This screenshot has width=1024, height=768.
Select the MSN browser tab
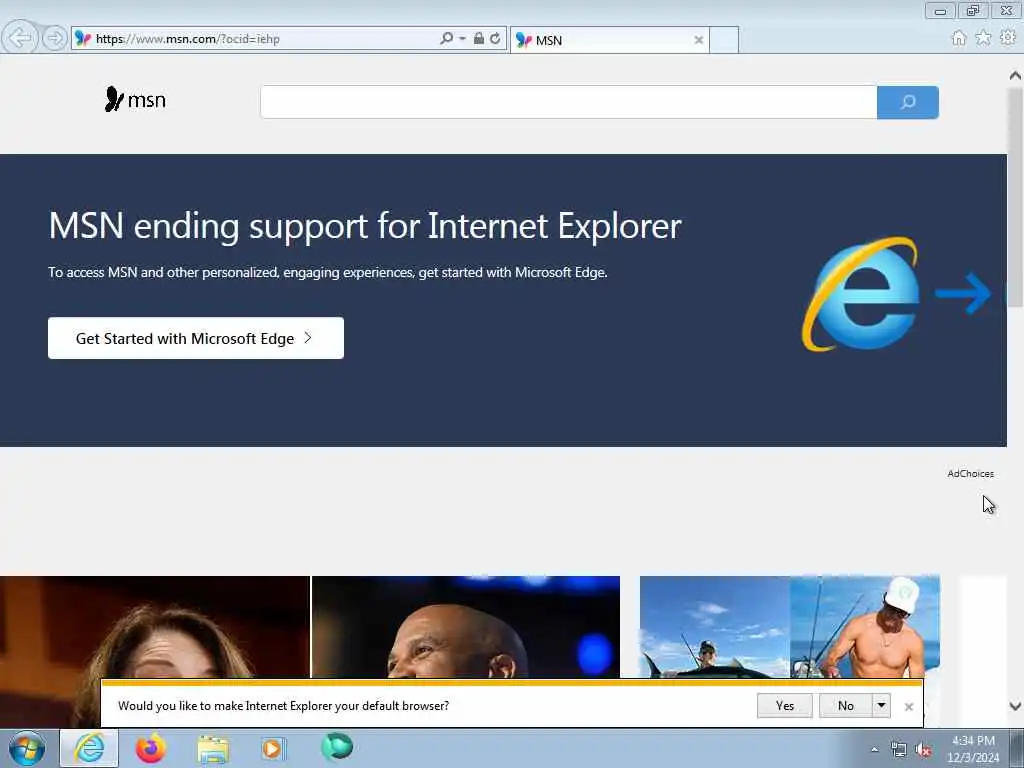pyautogui.click(x=609, y=40)
